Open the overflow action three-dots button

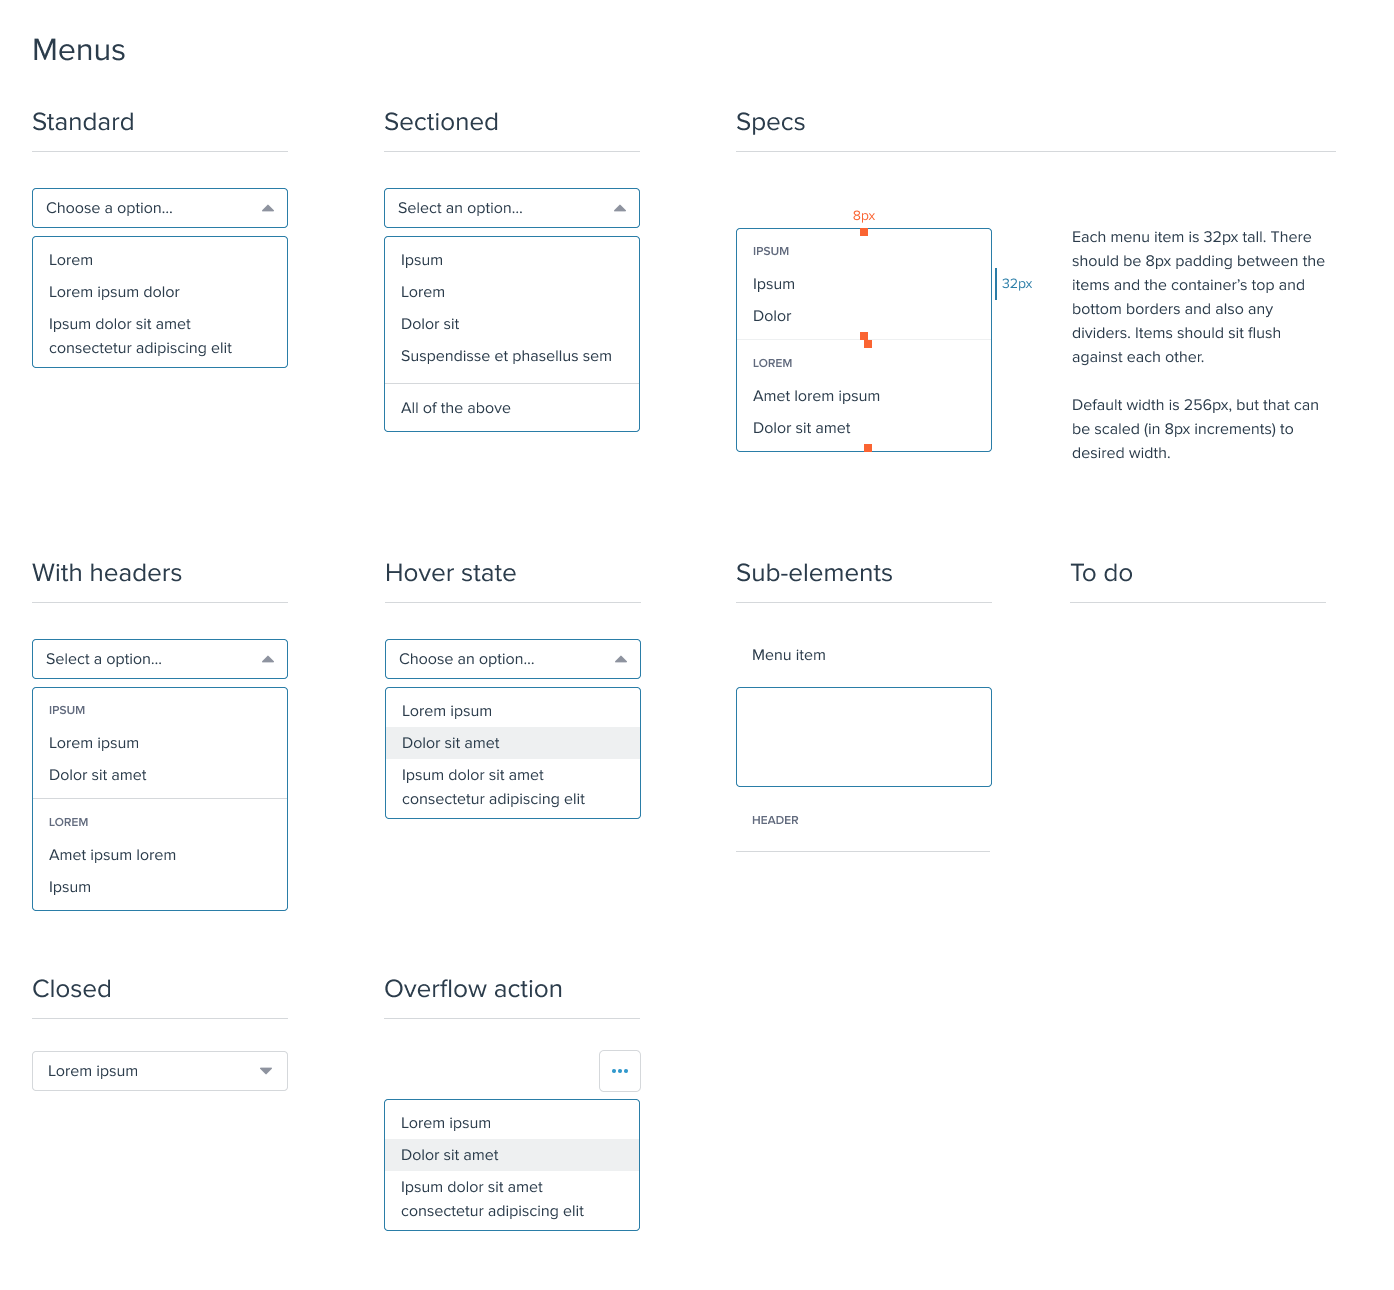(x=620, y=1071)
